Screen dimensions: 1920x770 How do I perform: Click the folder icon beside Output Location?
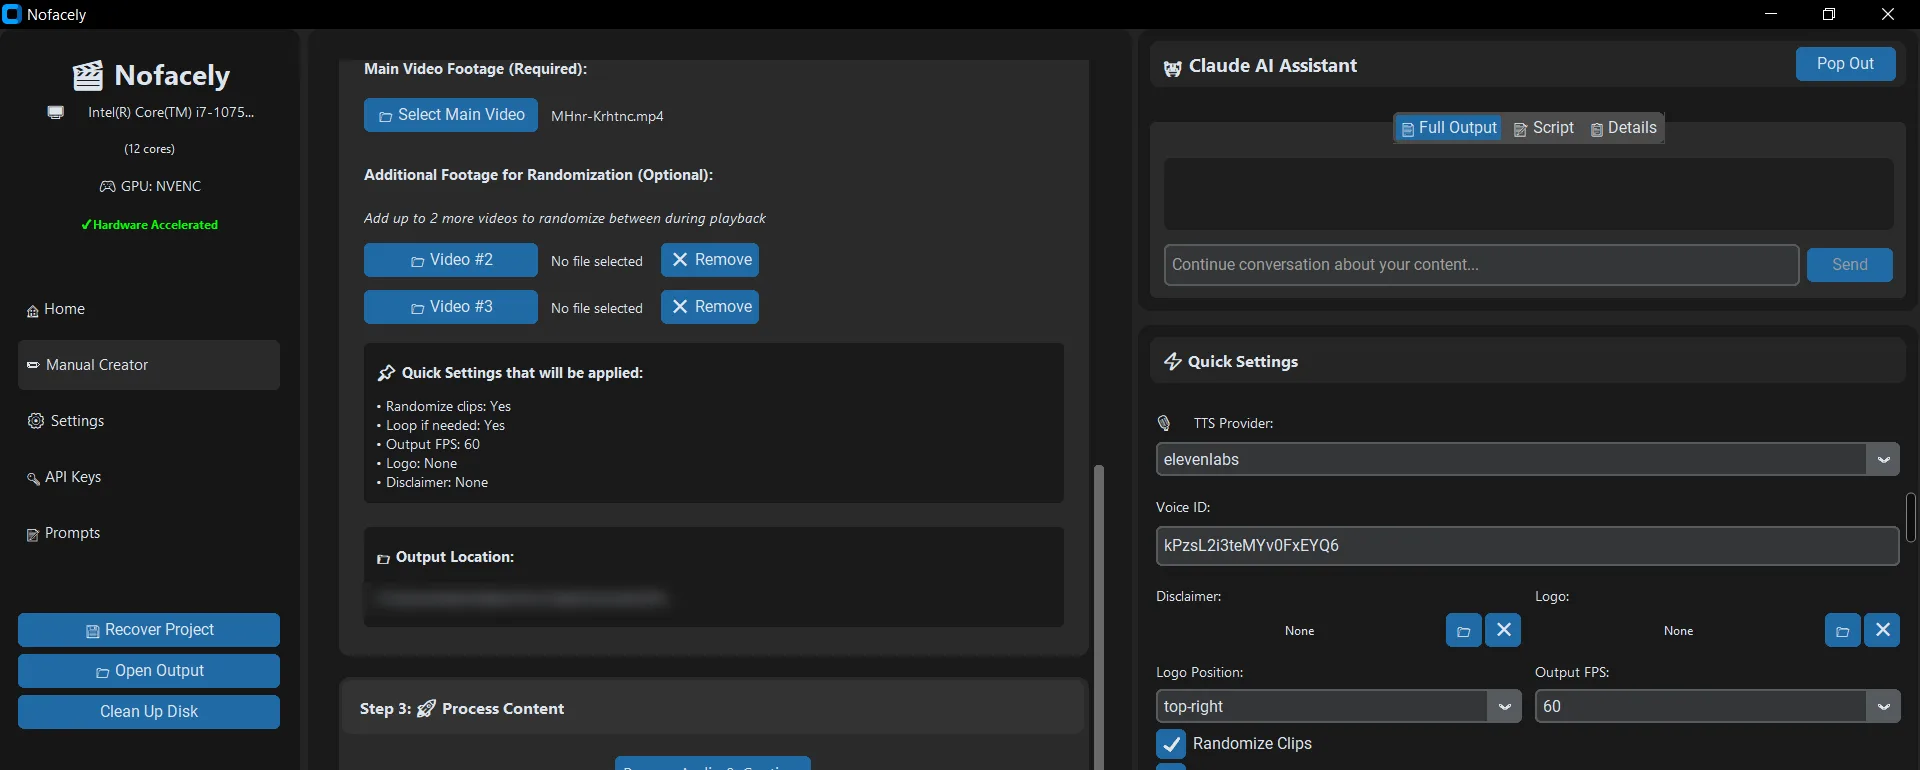[x=383, y=559]
